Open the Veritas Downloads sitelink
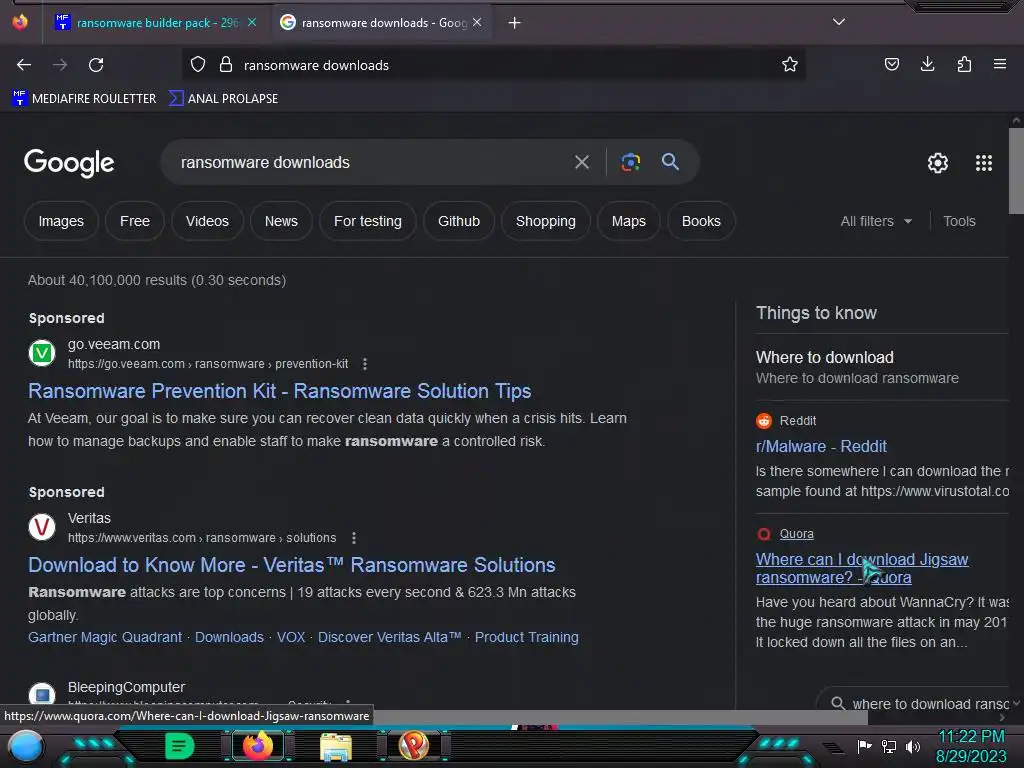 pyautogui.click(x=229, y=637)
